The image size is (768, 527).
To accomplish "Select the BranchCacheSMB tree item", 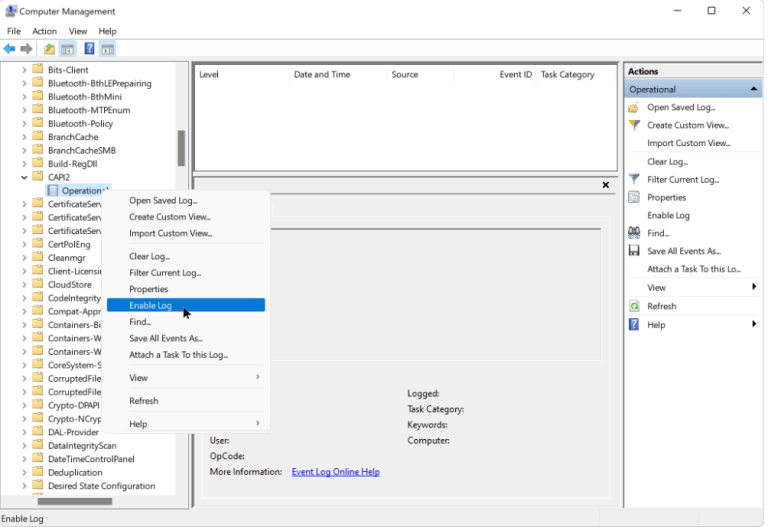I will click(x=82, y=150).
